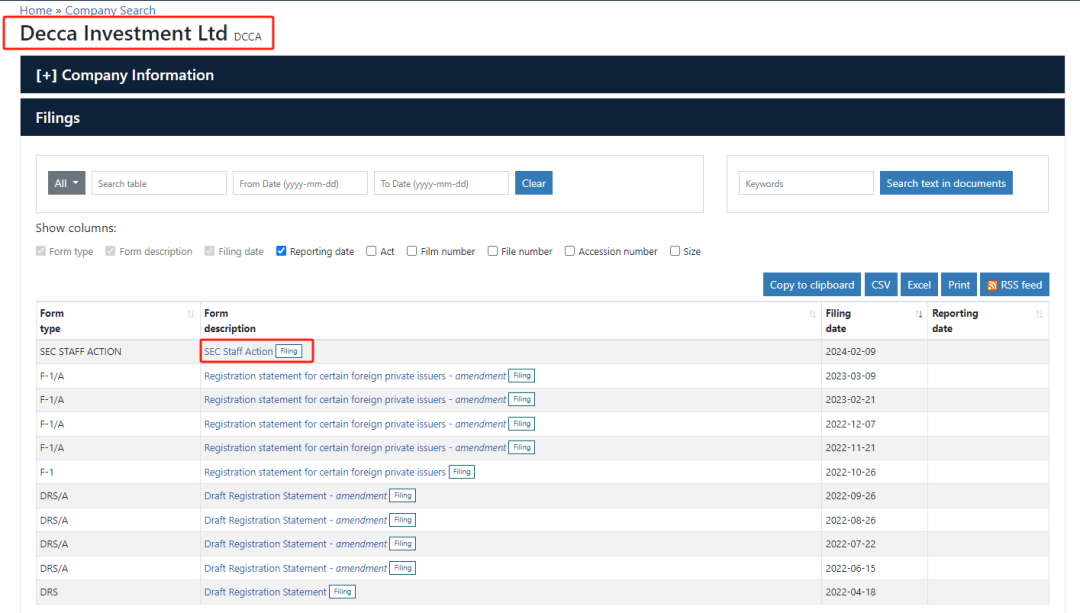Open F-1/A amendment dated 2023-03-09

(x=355, y=376)
